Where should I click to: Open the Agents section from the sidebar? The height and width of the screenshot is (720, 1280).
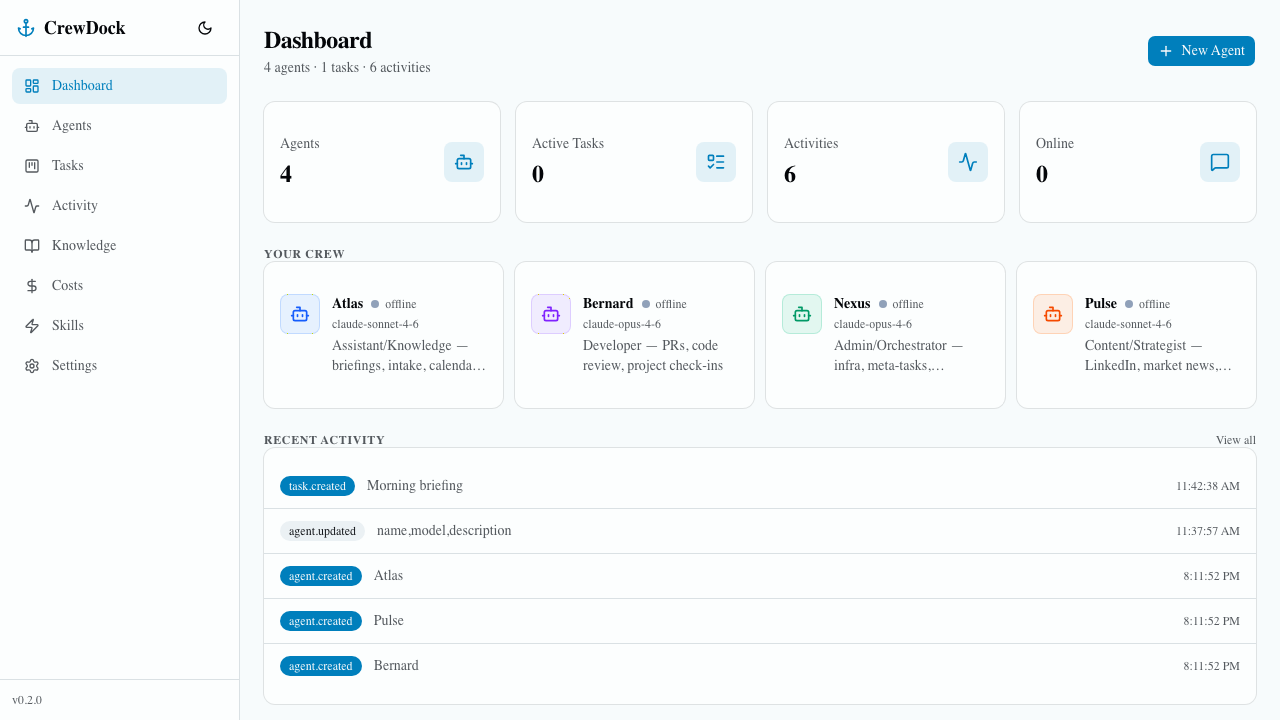71,125
